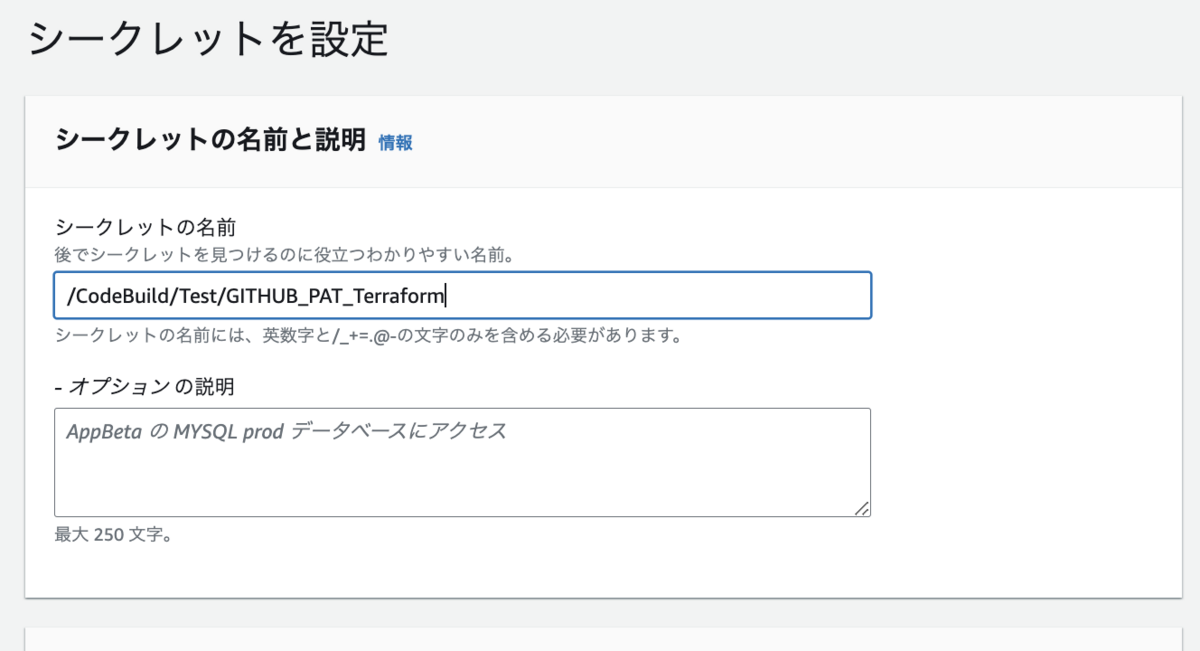Open the 情報 info link
The height and width of the screenshot is (651, 1200).
[395, 142]
